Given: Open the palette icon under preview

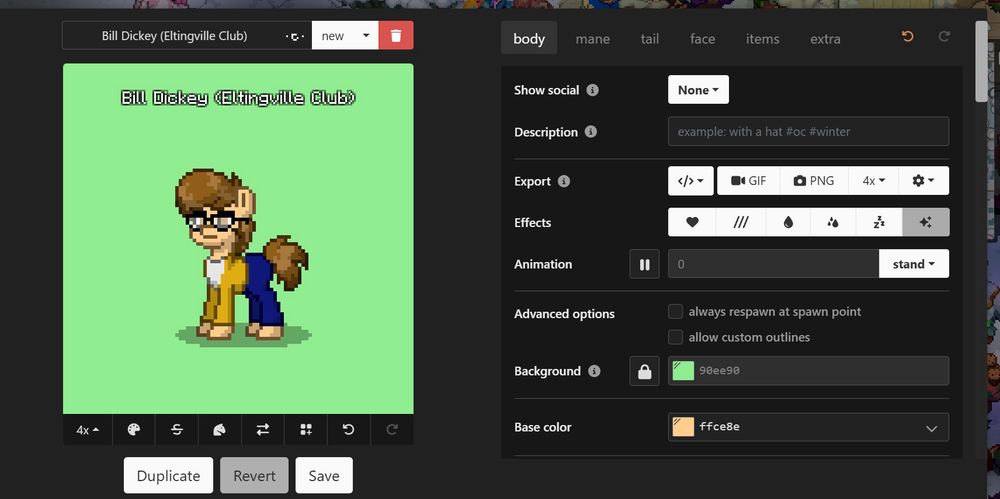Looking at the screenshot, I should [x=133, y=429].
